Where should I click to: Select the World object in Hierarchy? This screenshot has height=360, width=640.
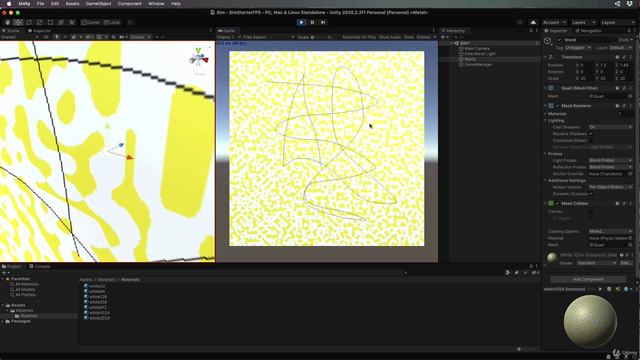click(470, 59)
